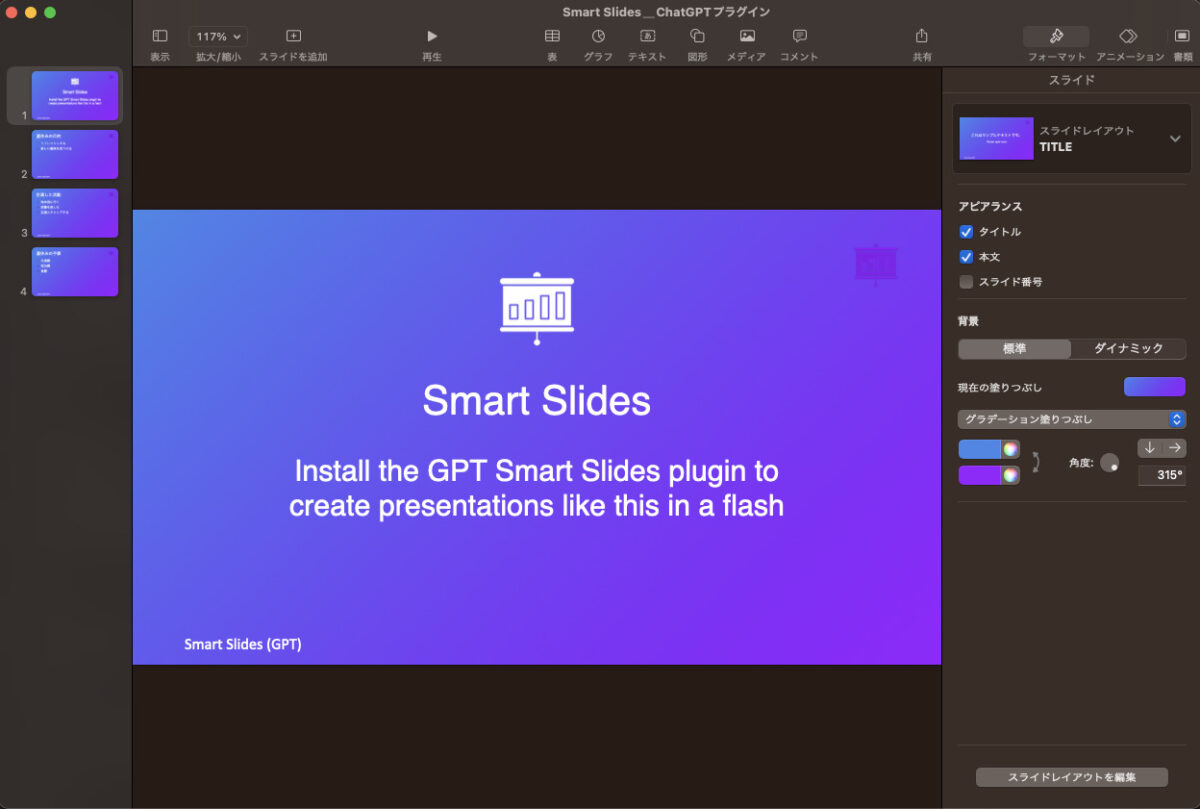
Task: Open the Shapes (図形) icon
Action: coord(697,37)
